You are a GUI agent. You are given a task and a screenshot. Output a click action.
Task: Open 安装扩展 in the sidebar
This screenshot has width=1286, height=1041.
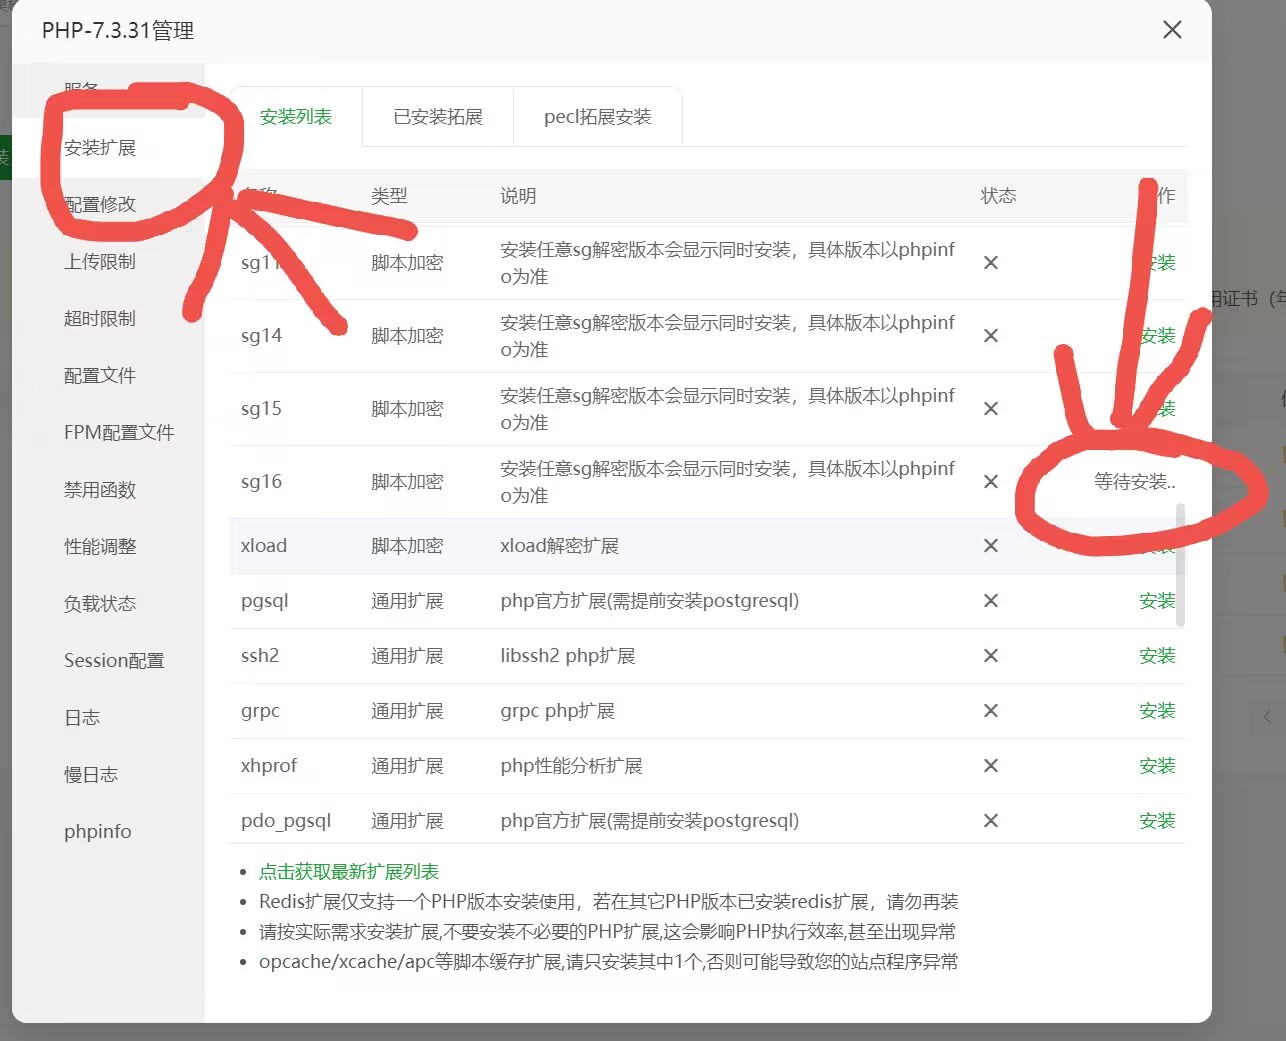(99, 148)
